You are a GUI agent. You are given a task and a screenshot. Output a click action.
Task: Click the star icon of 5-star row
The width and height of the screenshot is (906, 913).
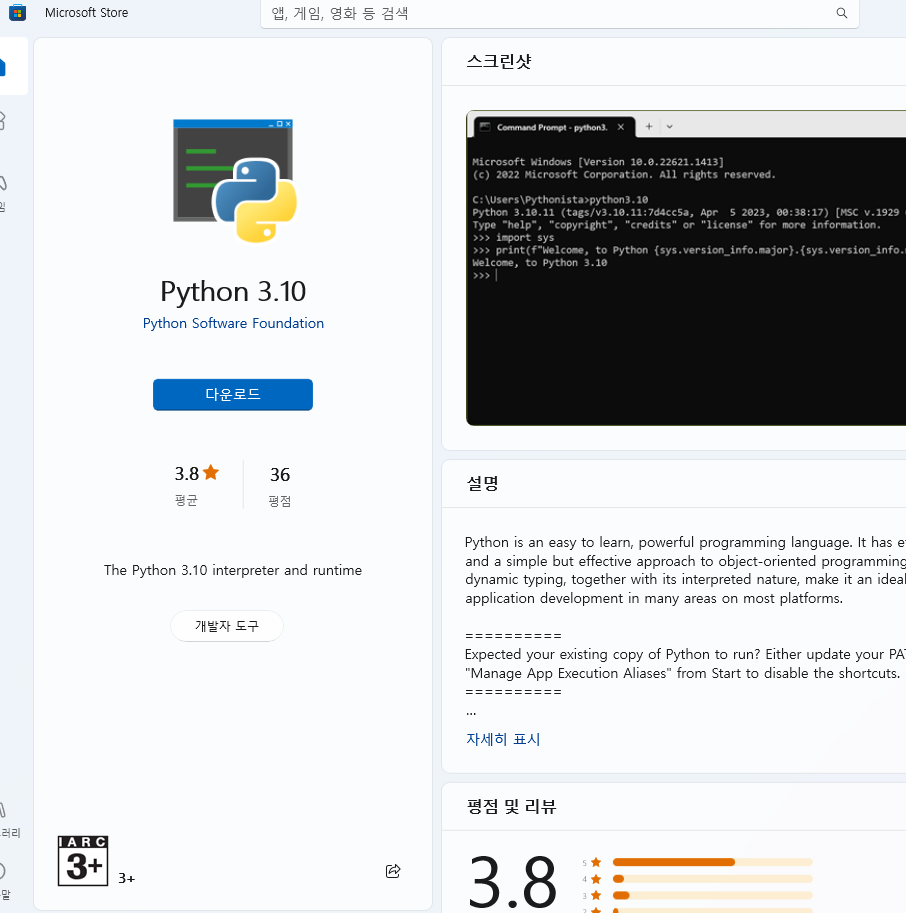(x=596, y=862)
